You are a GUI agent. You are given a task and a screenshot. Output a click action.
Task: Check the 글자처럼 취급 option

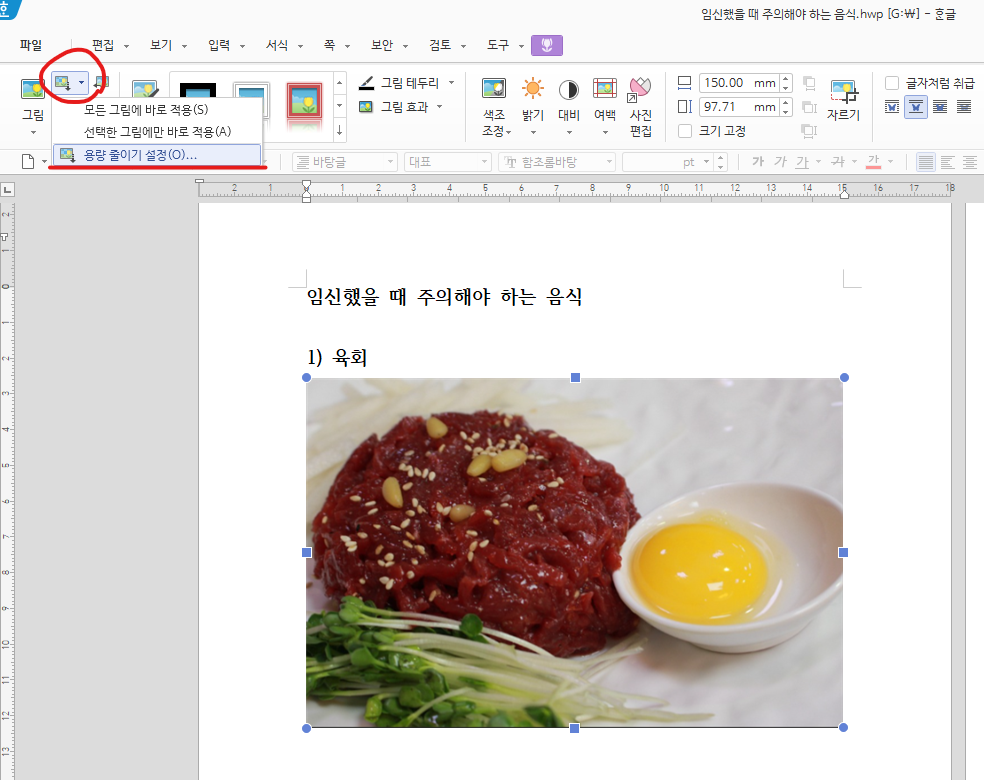[x=891, y=84]
